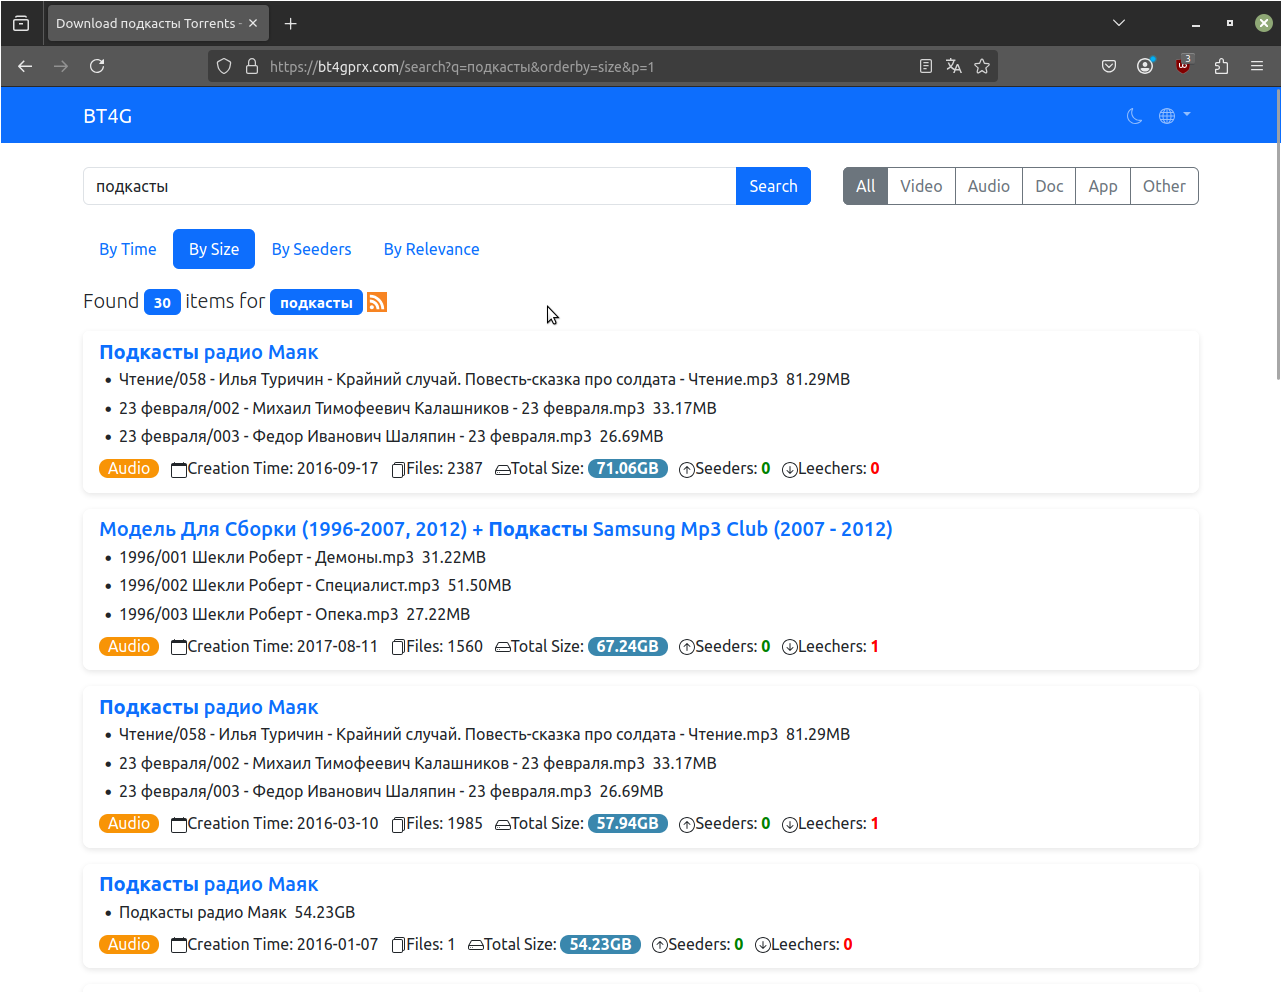Click the 71.06GB total size badge

tap(628, 468)
